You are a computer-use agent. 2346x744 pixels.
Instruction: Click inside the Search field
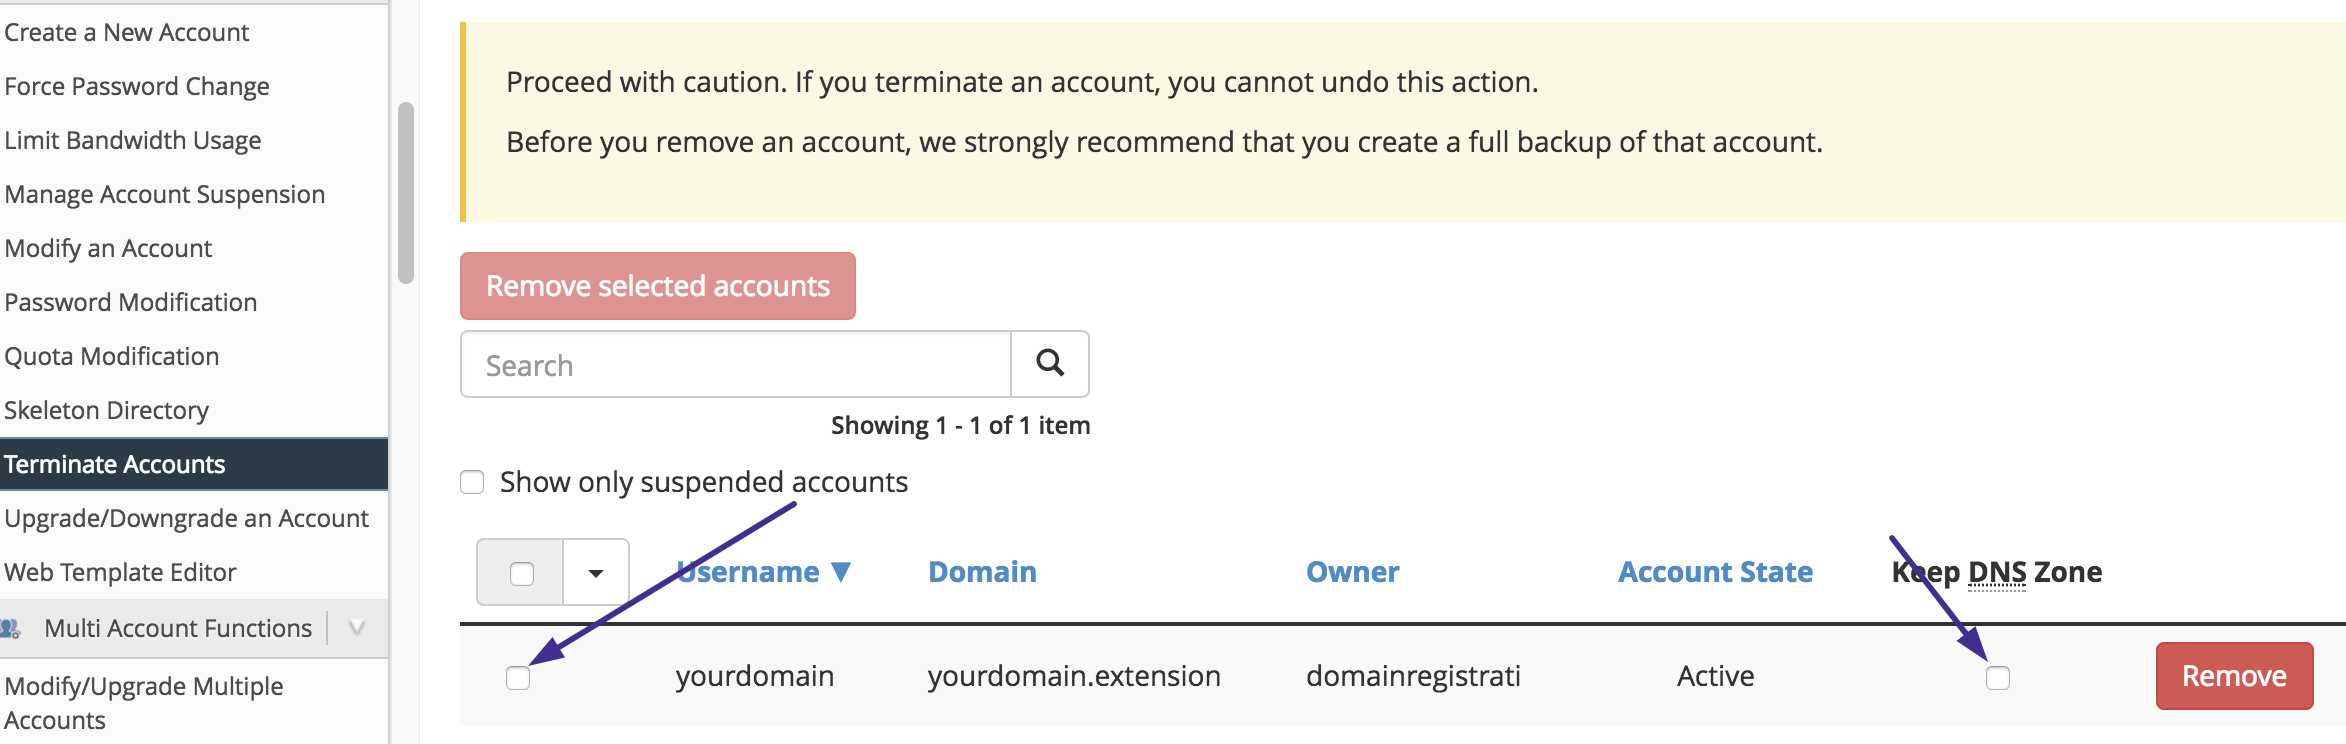[735, 364]
